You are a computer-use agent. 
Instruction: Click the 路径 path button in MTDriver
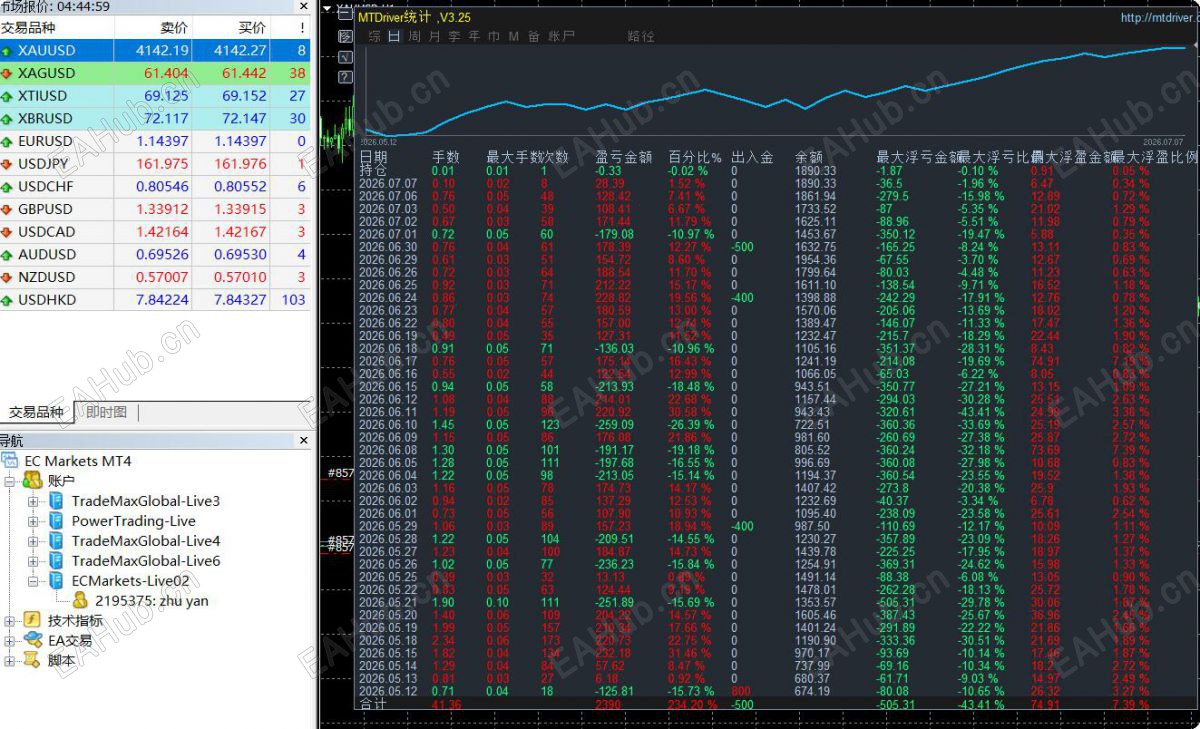(641, 36)
